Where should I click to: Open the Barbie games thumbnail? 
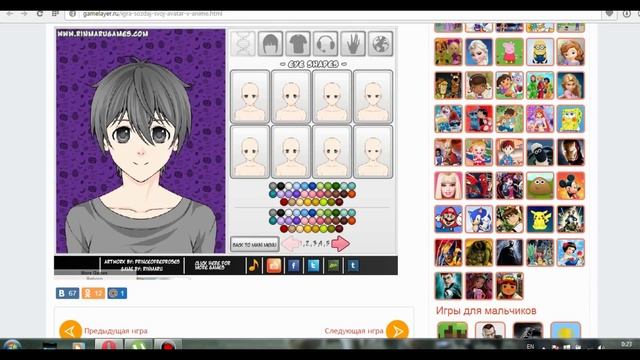pos(448,186)
